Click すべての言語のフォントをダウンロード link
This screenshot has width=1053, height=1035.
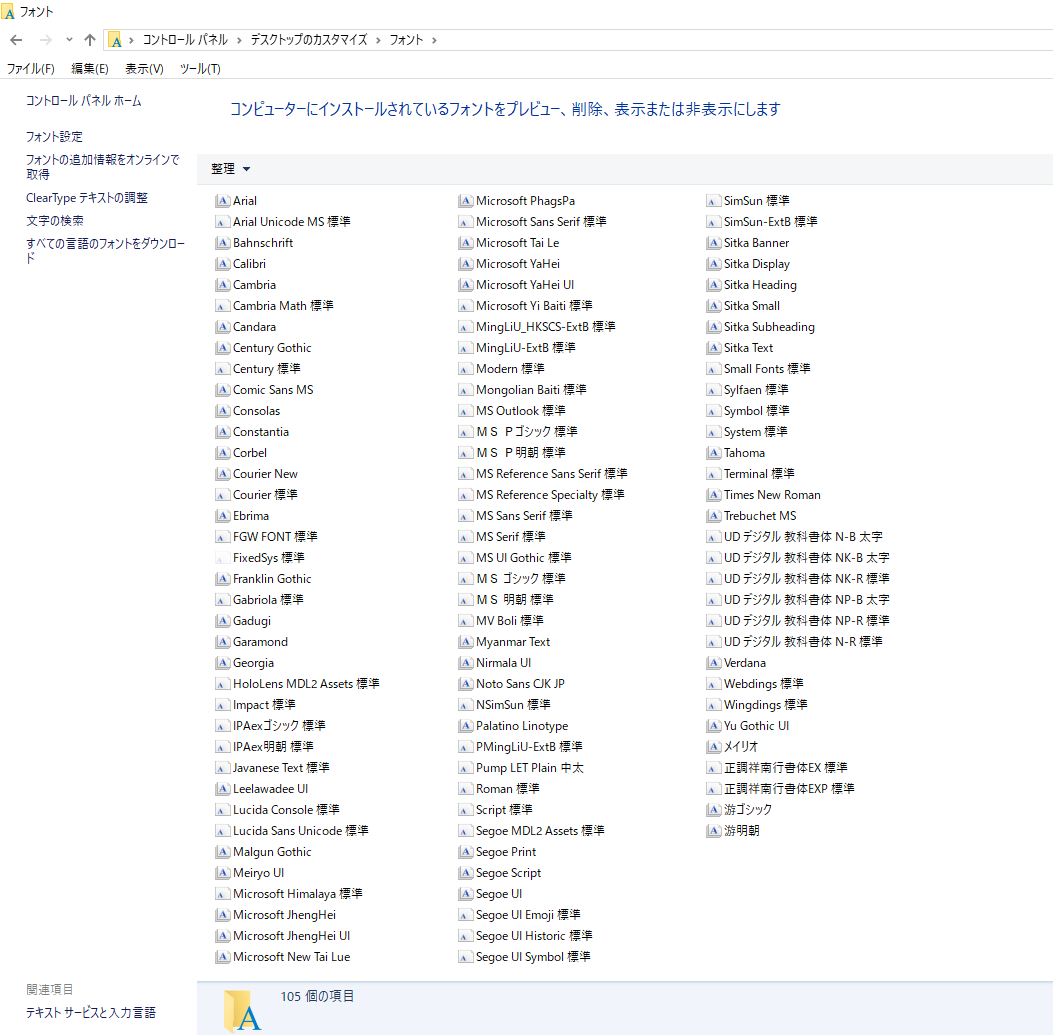105,251
